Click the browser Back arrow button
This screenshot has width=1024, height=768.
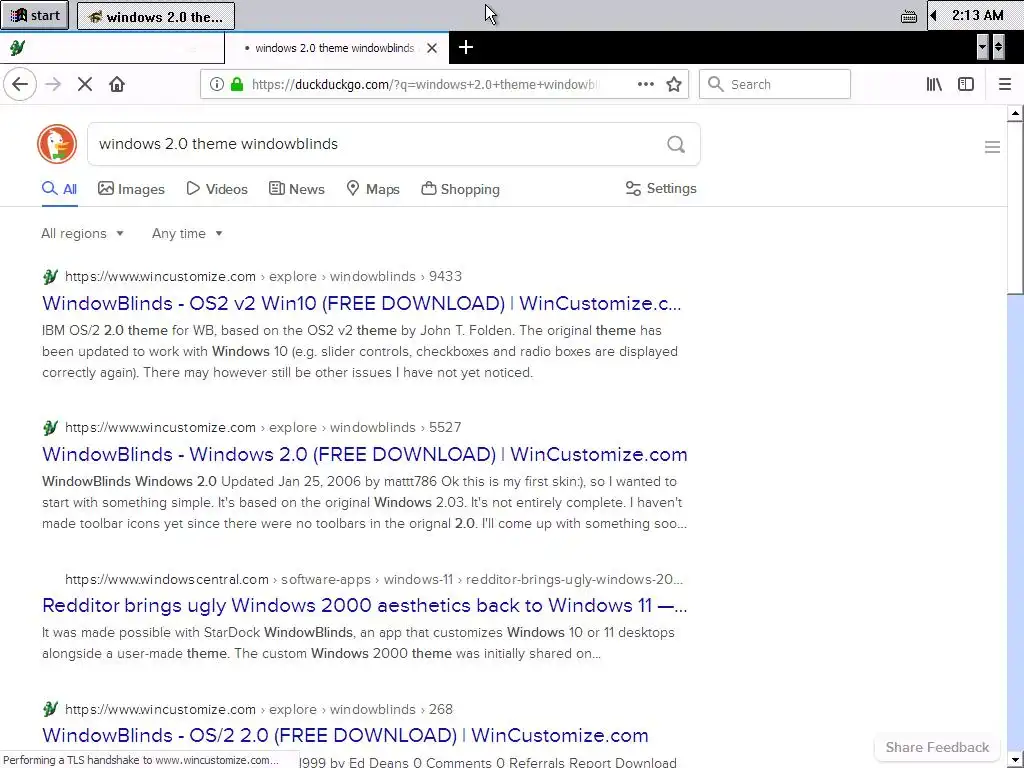click(x=20, y=84)
